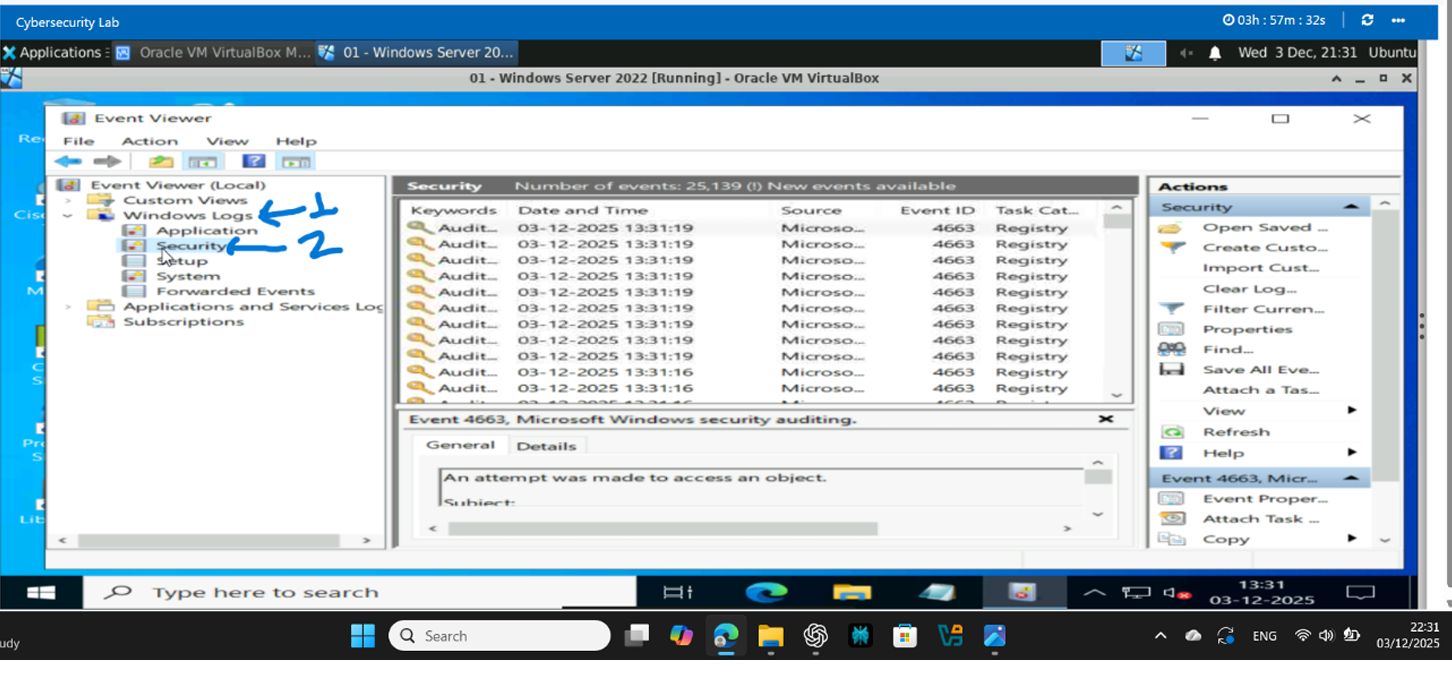Click the Filter Current Log funnel icon
Screen dimensions: 1452x693
[1171, 309]
